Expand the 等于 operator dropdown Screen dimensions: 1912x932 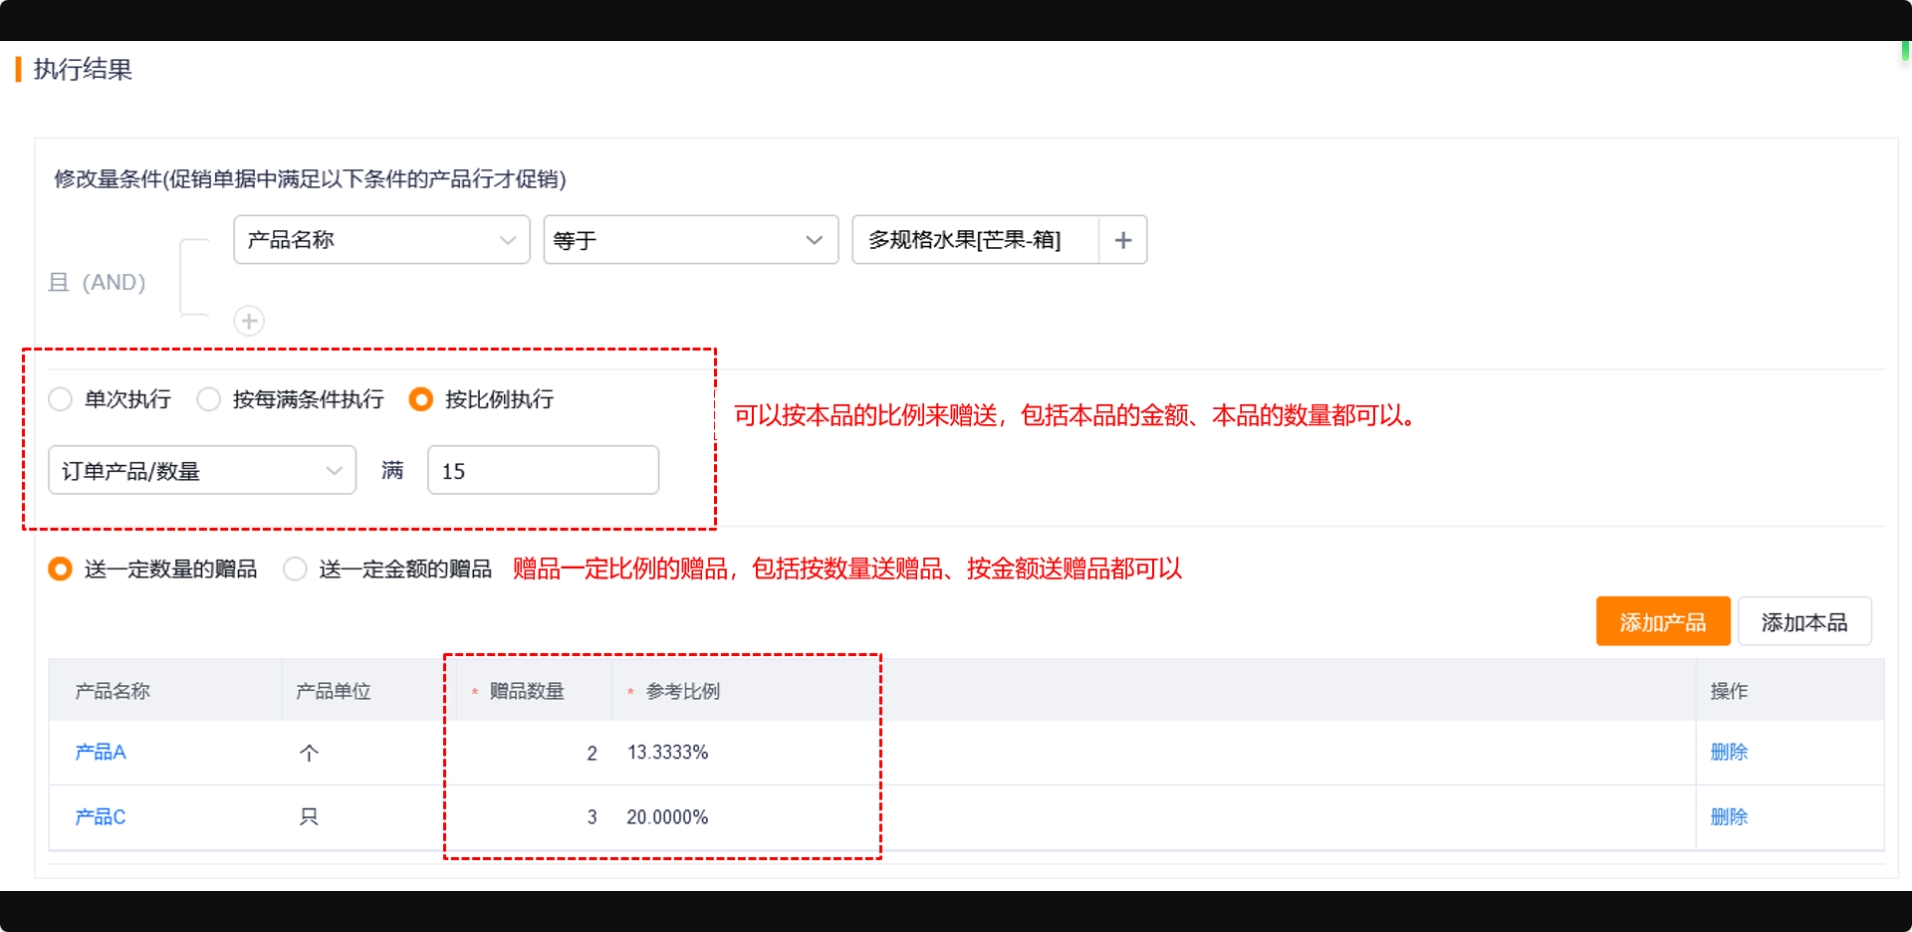tap(690, 240)
